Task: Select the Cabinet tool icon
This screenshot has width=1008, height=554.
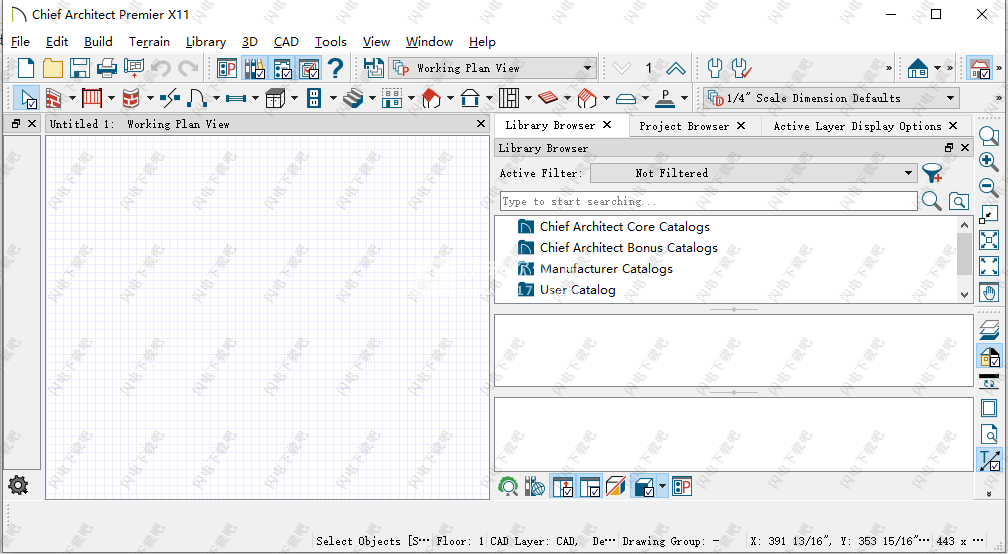Action: point(274,98)
